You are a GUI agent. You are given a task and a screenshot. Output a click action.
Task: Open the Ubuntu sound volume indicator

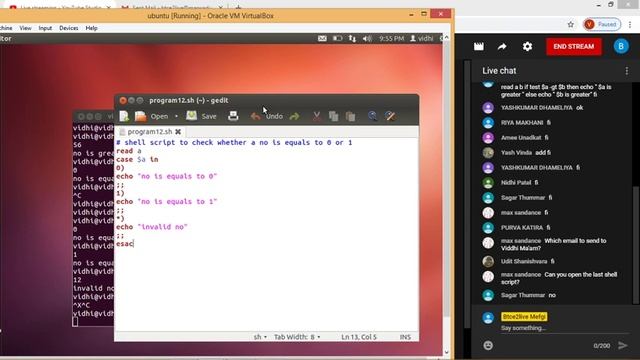367,38
